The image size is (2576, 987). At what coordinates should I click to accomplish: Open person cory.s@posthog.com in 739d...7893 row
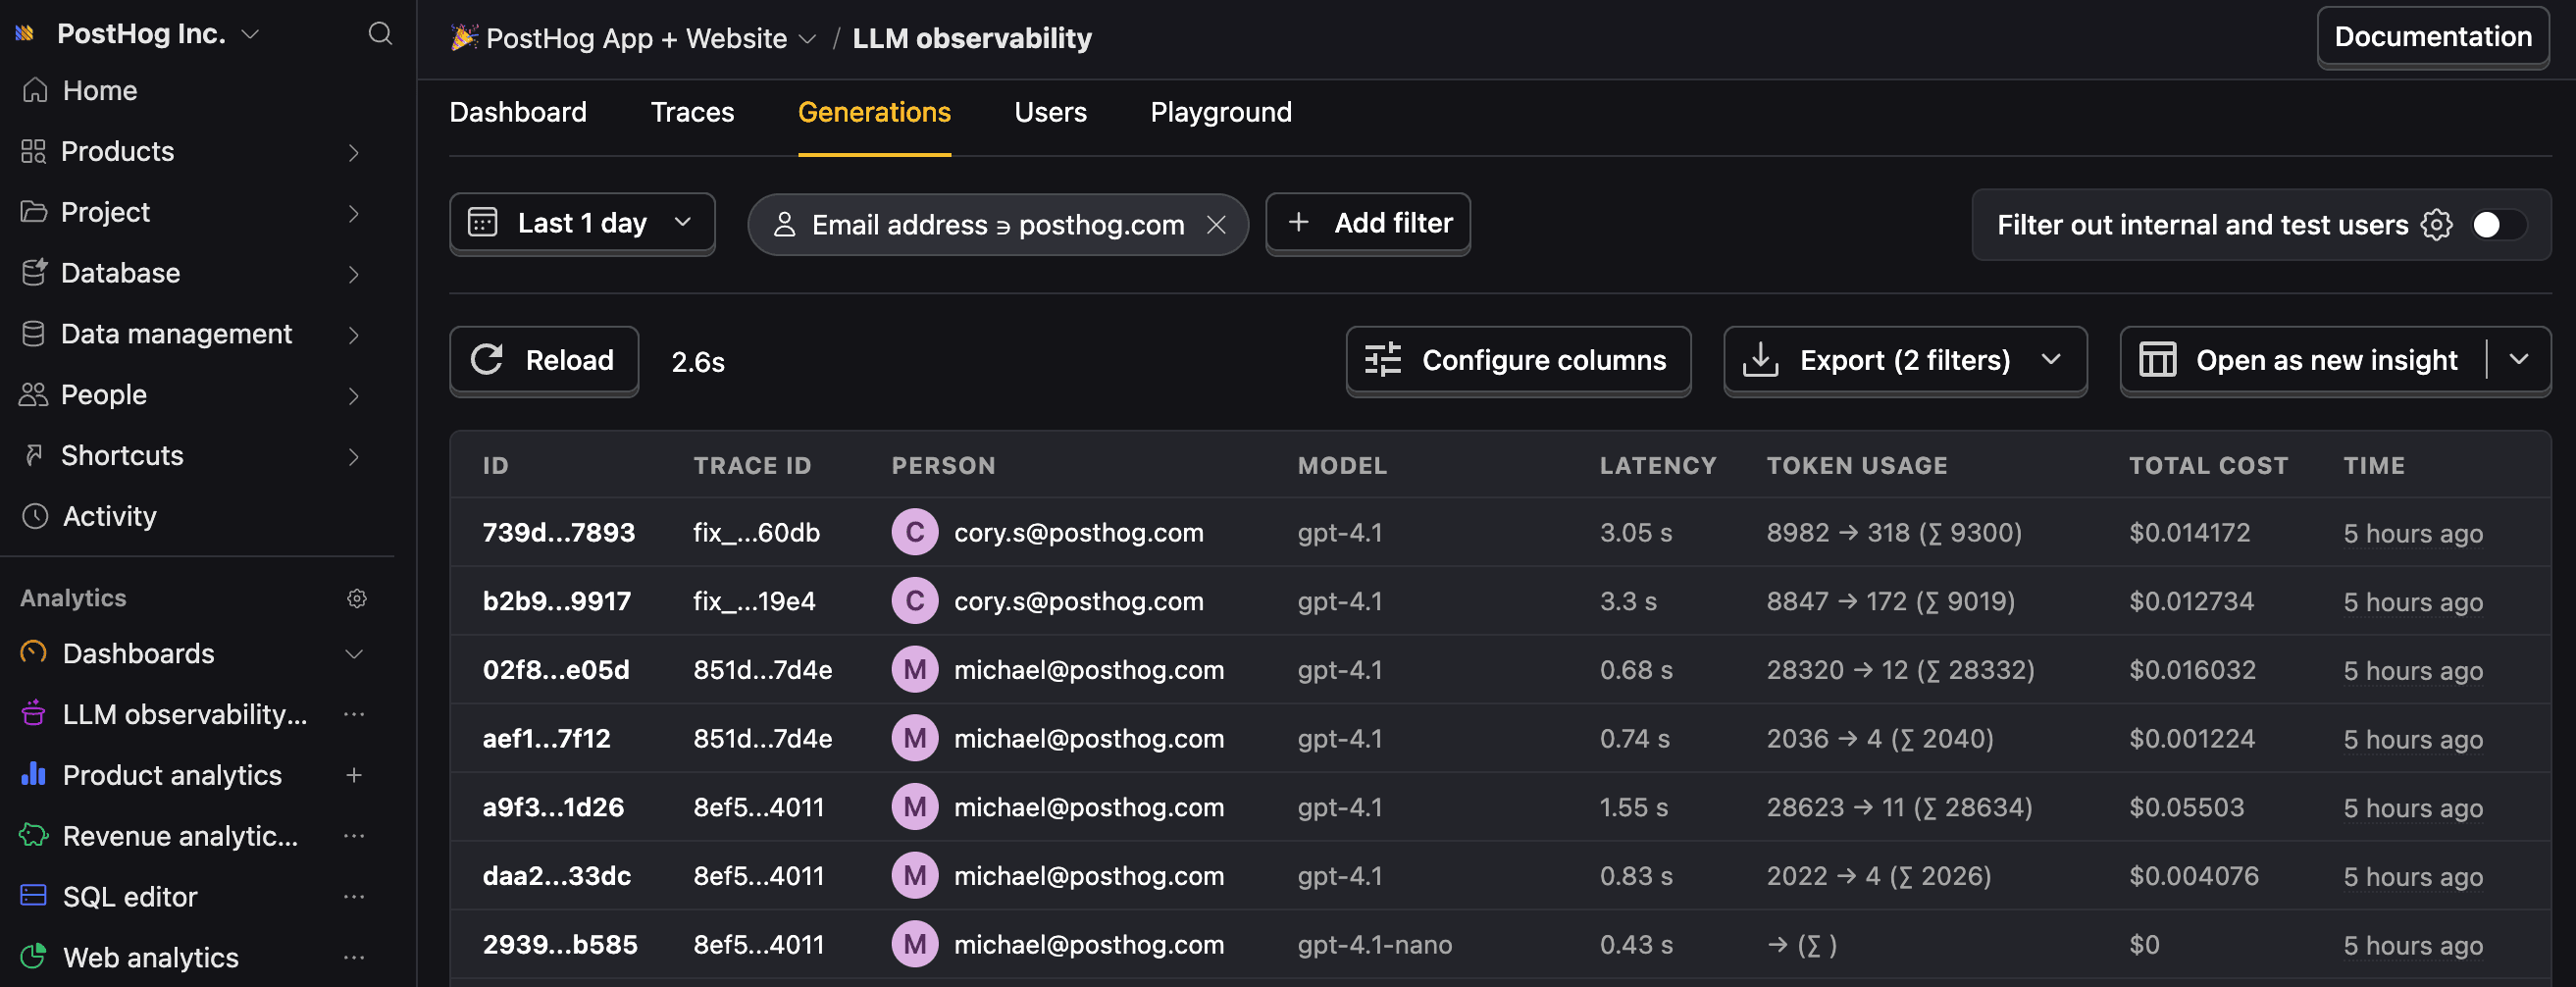click(x=1078, y=533)
